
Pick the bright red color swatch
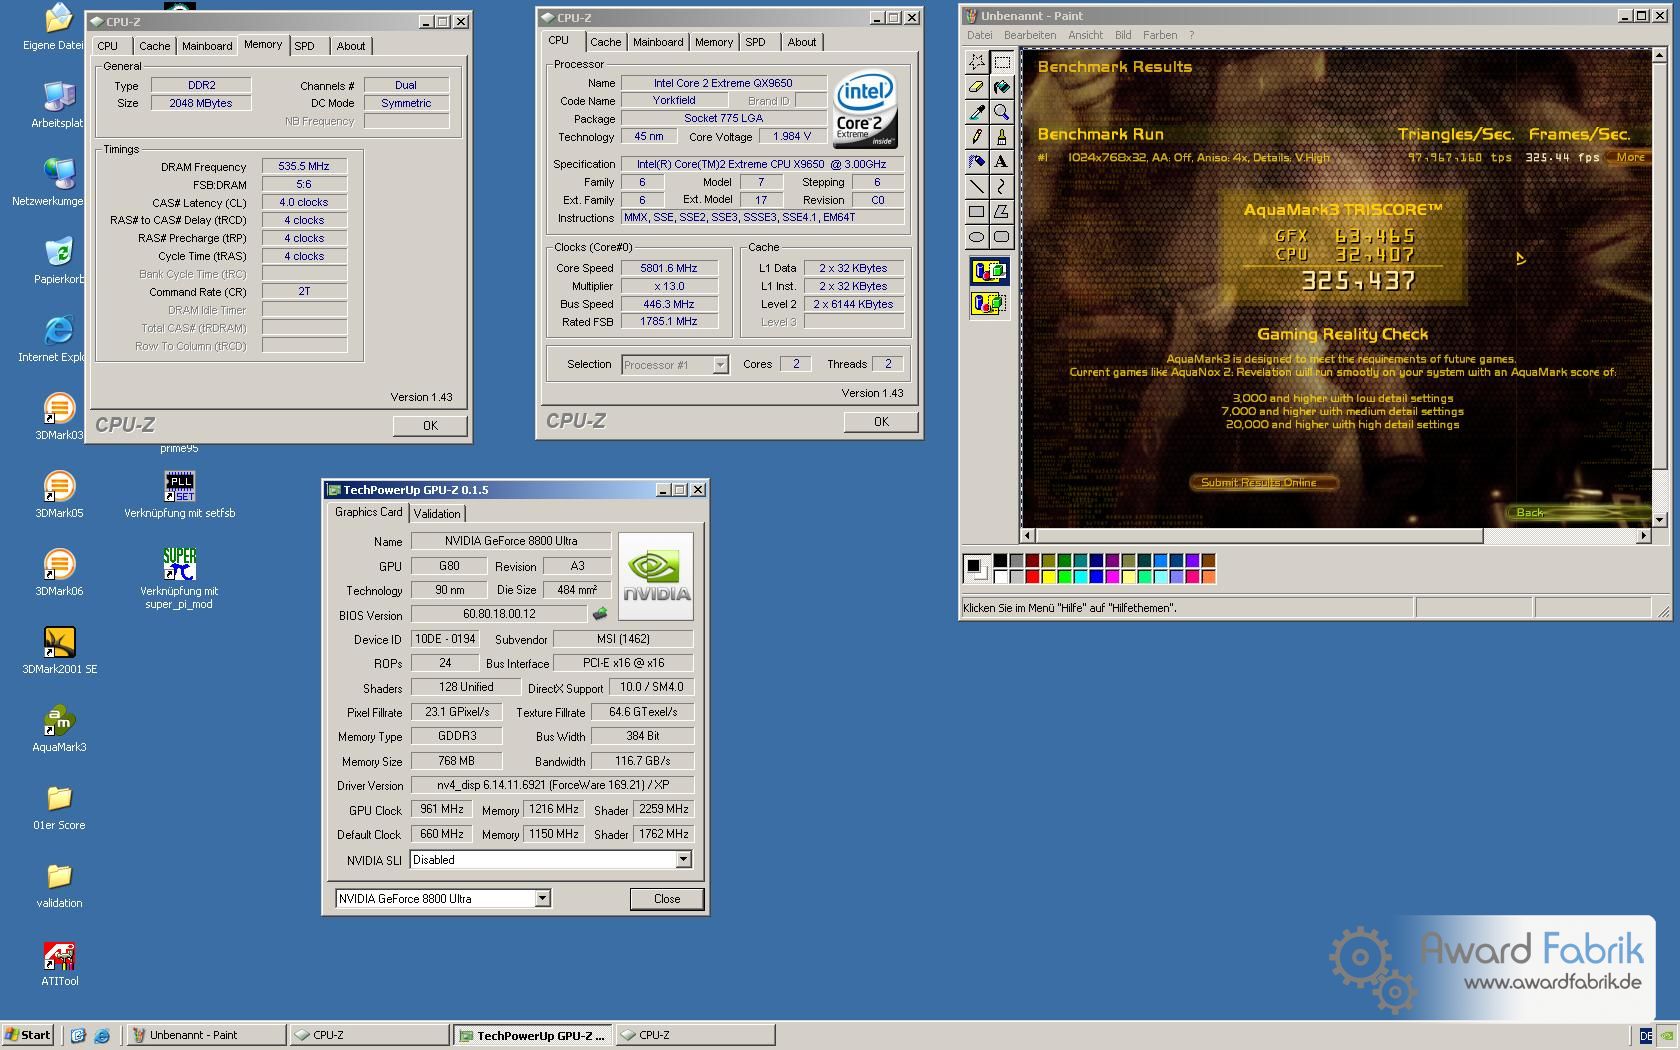pos(1032,576)
